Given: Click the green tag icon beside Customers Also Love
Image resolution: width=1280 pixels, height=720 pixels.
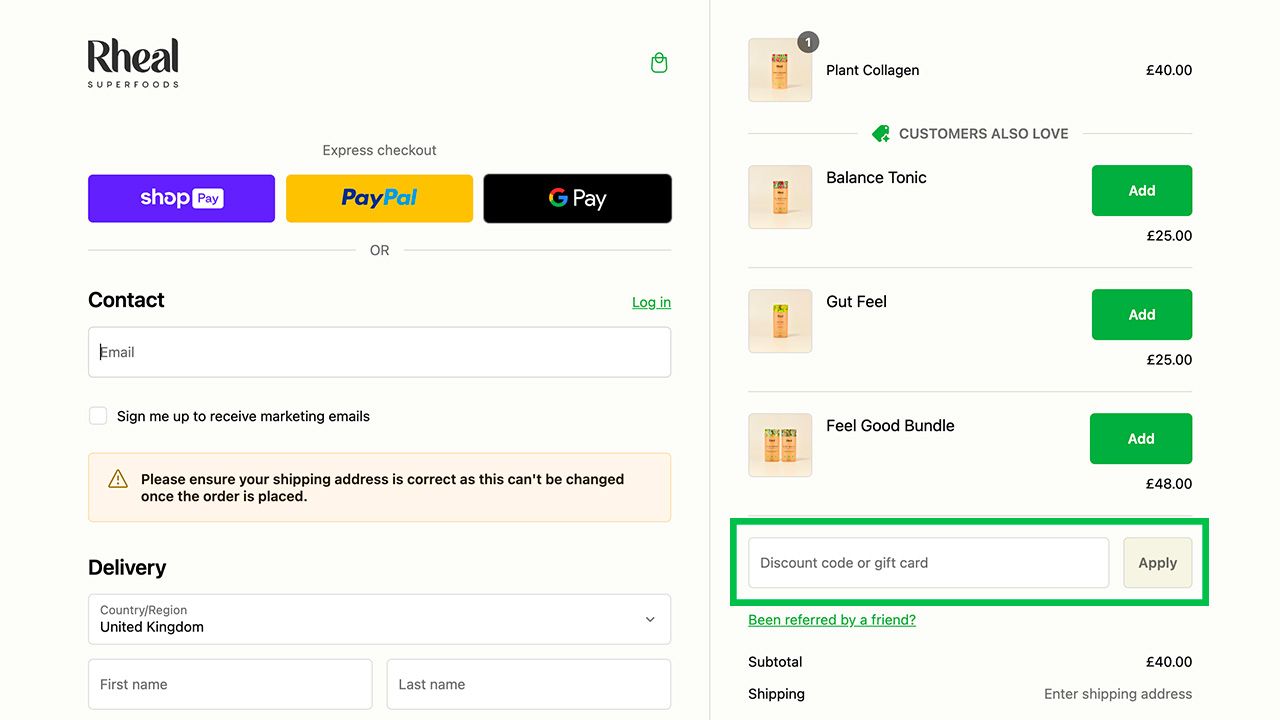Looking at the screenshot, I should [880, 133].
